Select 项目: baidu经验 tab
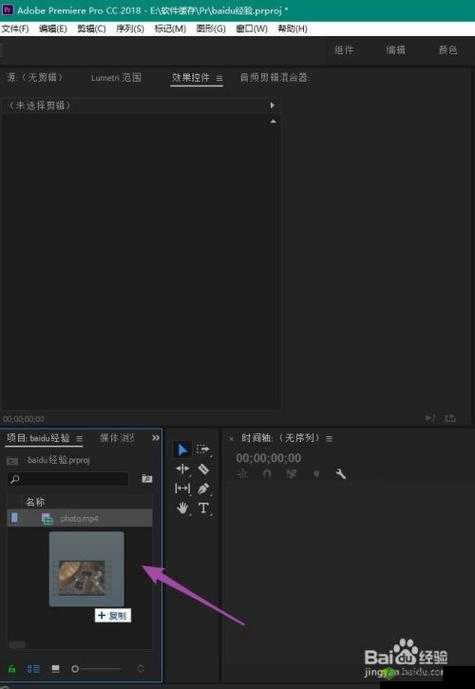This screenshot has height=689, width=475. 38,438
